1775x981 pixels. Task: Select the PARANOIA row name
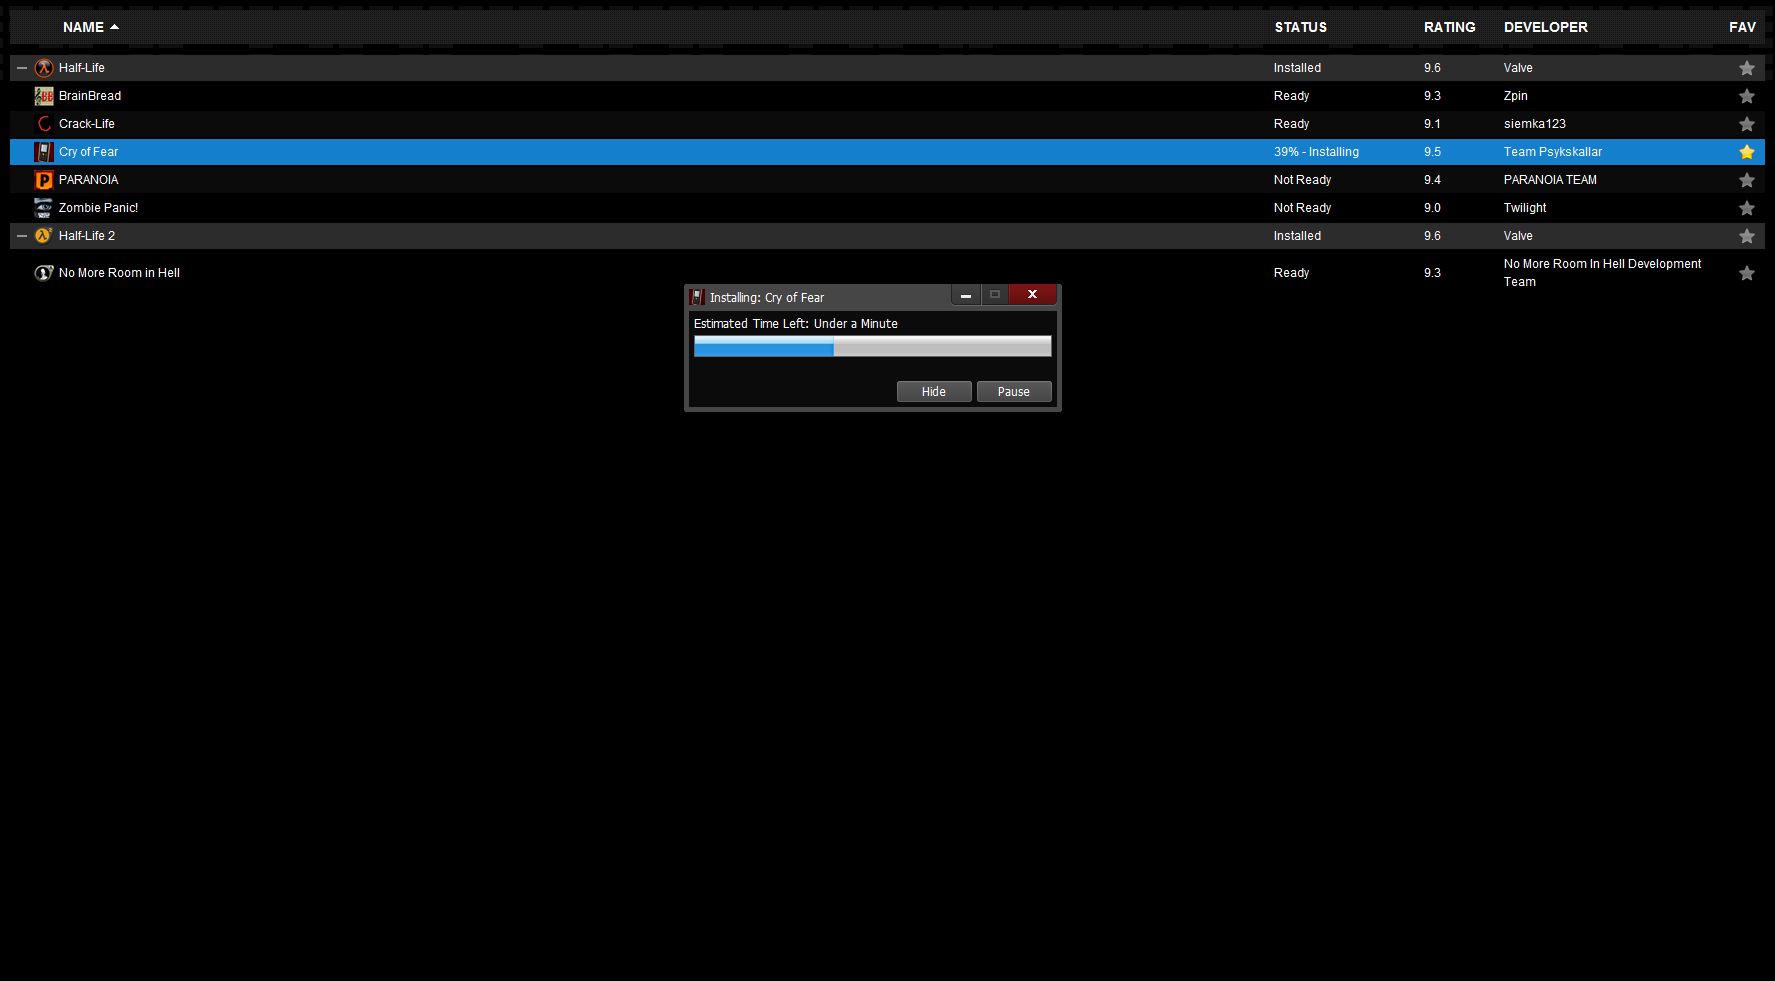89,180
